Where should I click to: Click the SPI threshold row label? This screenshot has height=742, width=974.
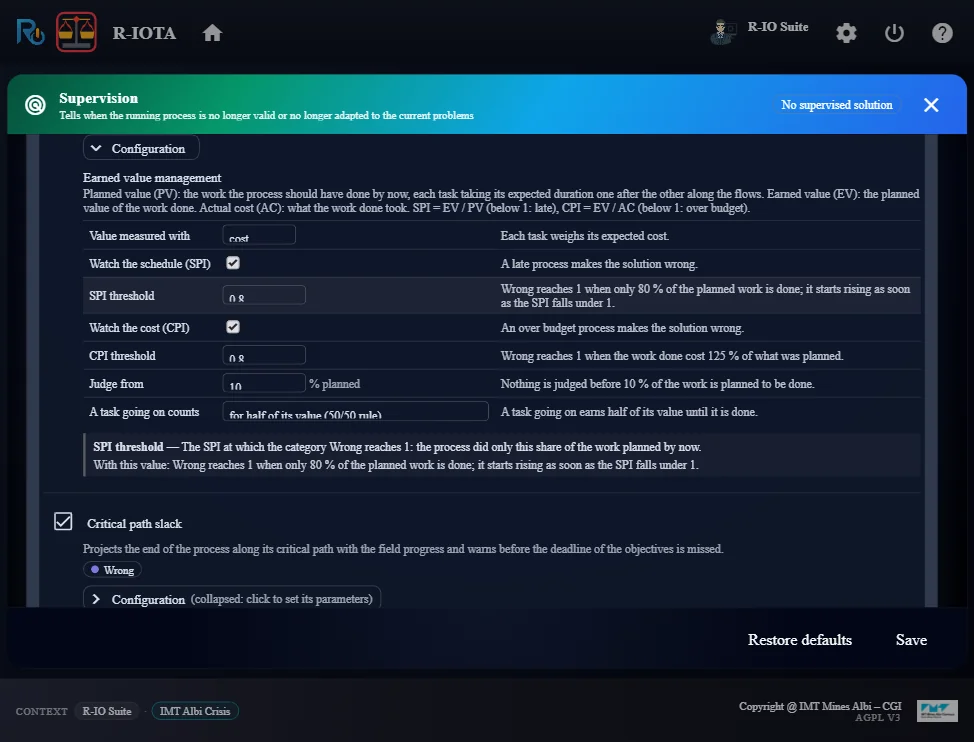click(122, 296)
